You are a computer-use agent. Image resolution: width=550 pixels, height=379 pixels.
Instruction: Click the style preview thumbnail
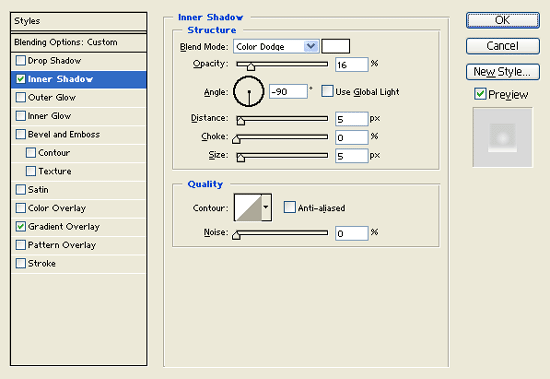coord(503,137)
